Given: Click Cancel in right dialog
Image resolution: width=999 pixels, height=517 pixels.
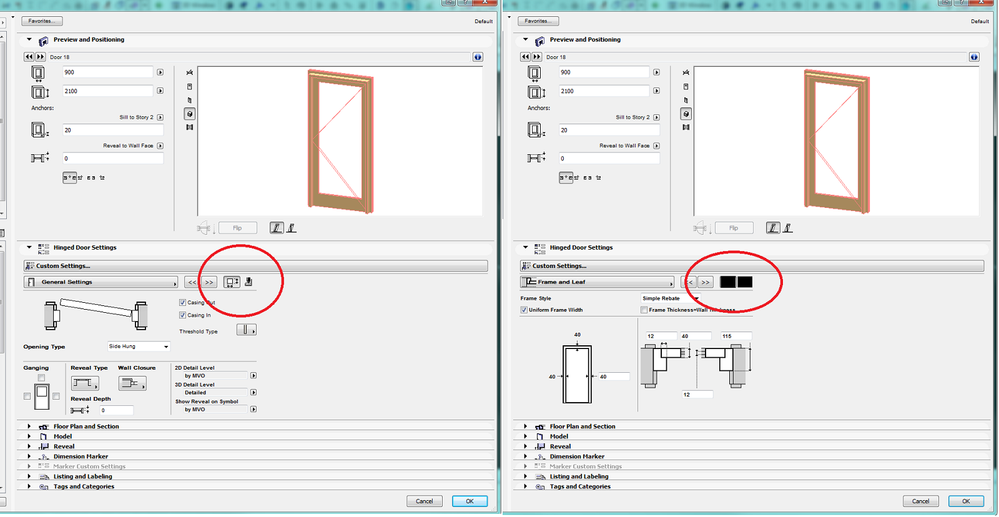Looking at the screenshot, I should coord(921,501).
